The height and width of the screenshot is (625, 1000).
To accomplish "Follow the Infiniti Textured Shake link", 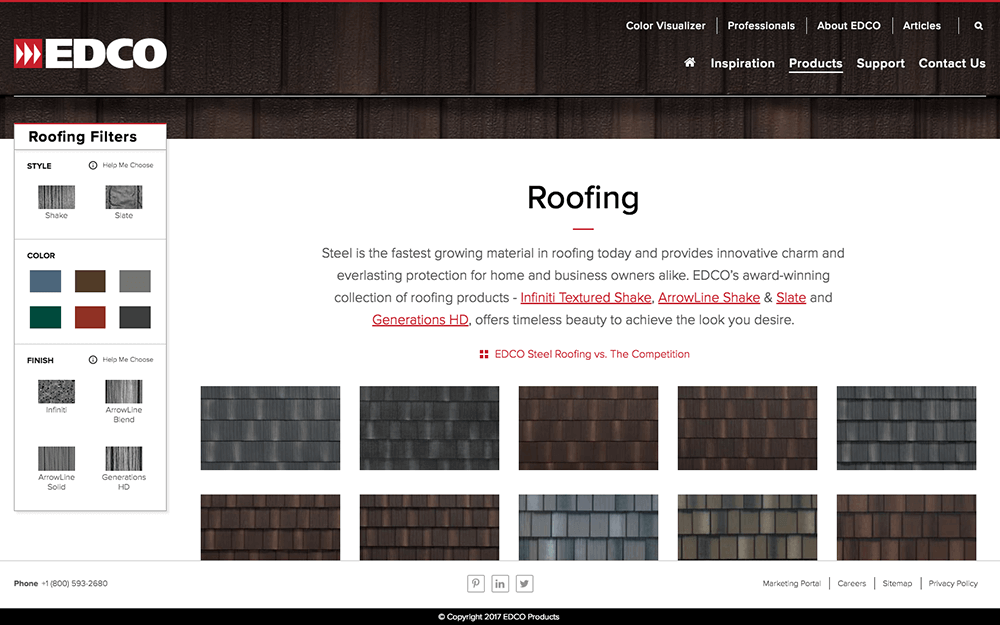I will [585, 298].
